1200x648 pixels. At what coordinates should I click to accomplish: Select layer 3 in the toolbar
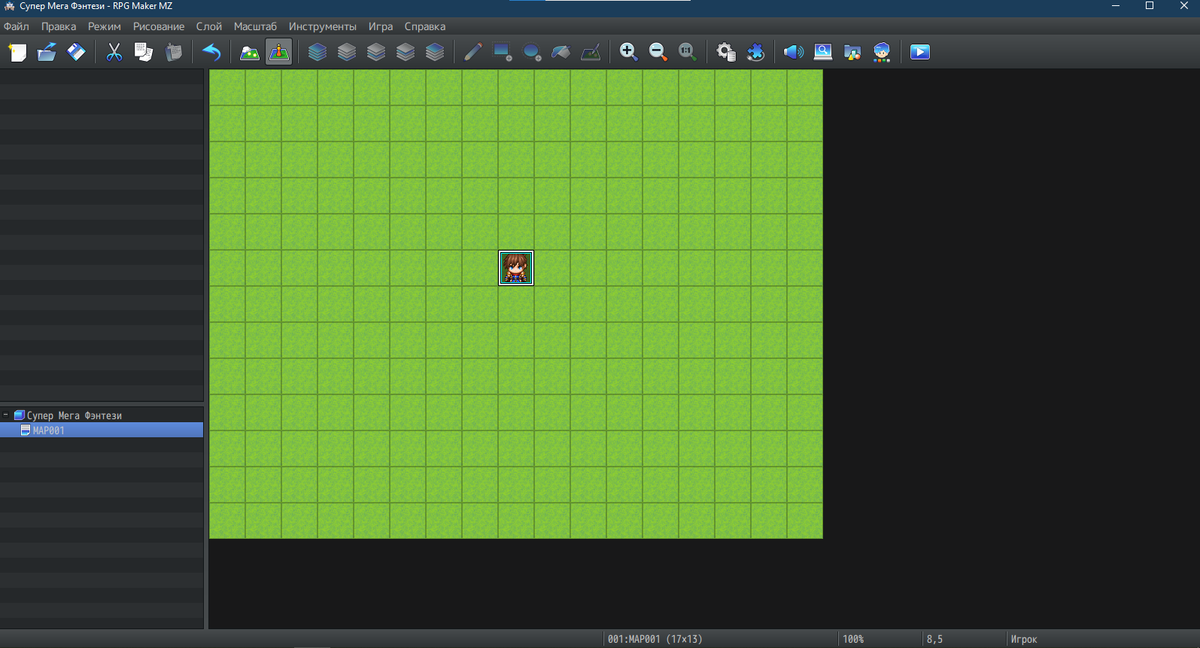coord(405,52)
